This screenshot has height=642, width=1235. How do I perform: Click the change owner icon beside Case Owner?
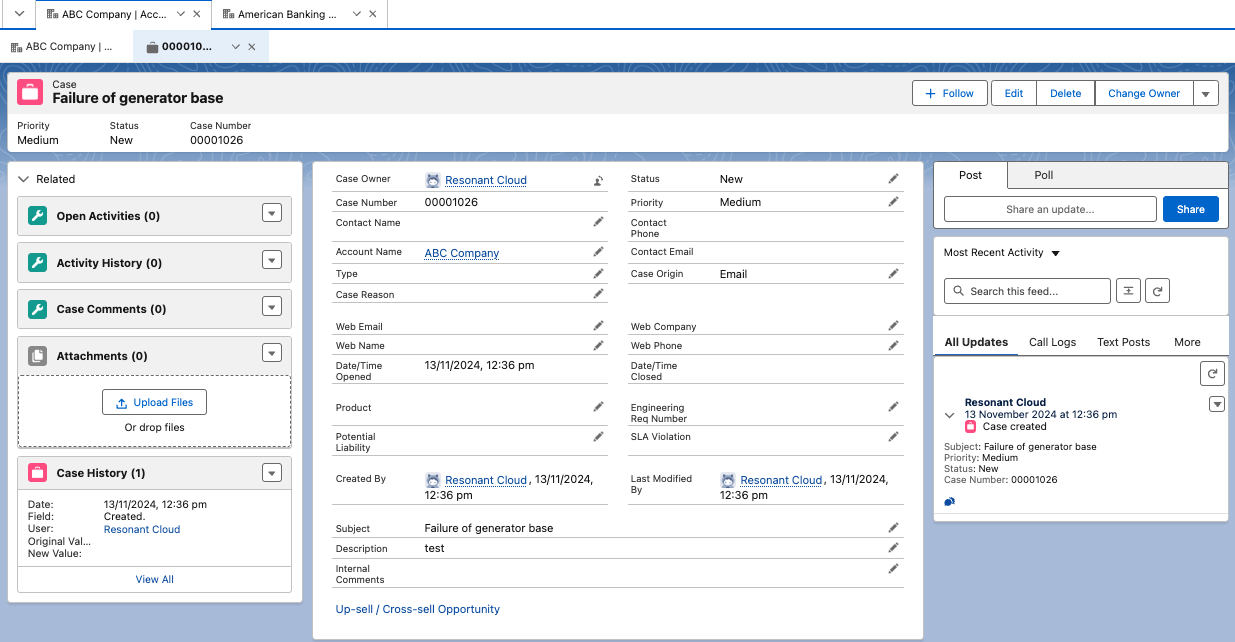tap(598, 181)
